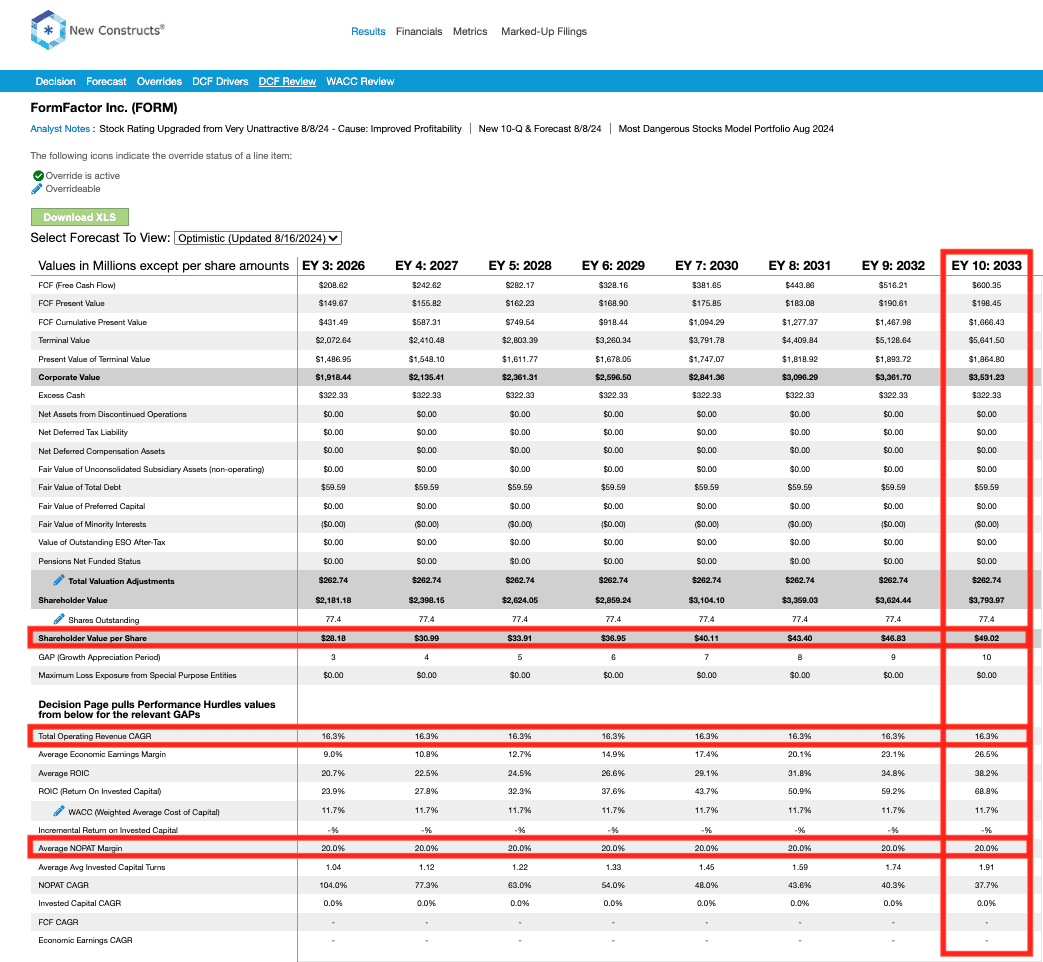Open the Select Forecast To View dropdown
The image size is (1043, 962).
[x=258, y=238]
